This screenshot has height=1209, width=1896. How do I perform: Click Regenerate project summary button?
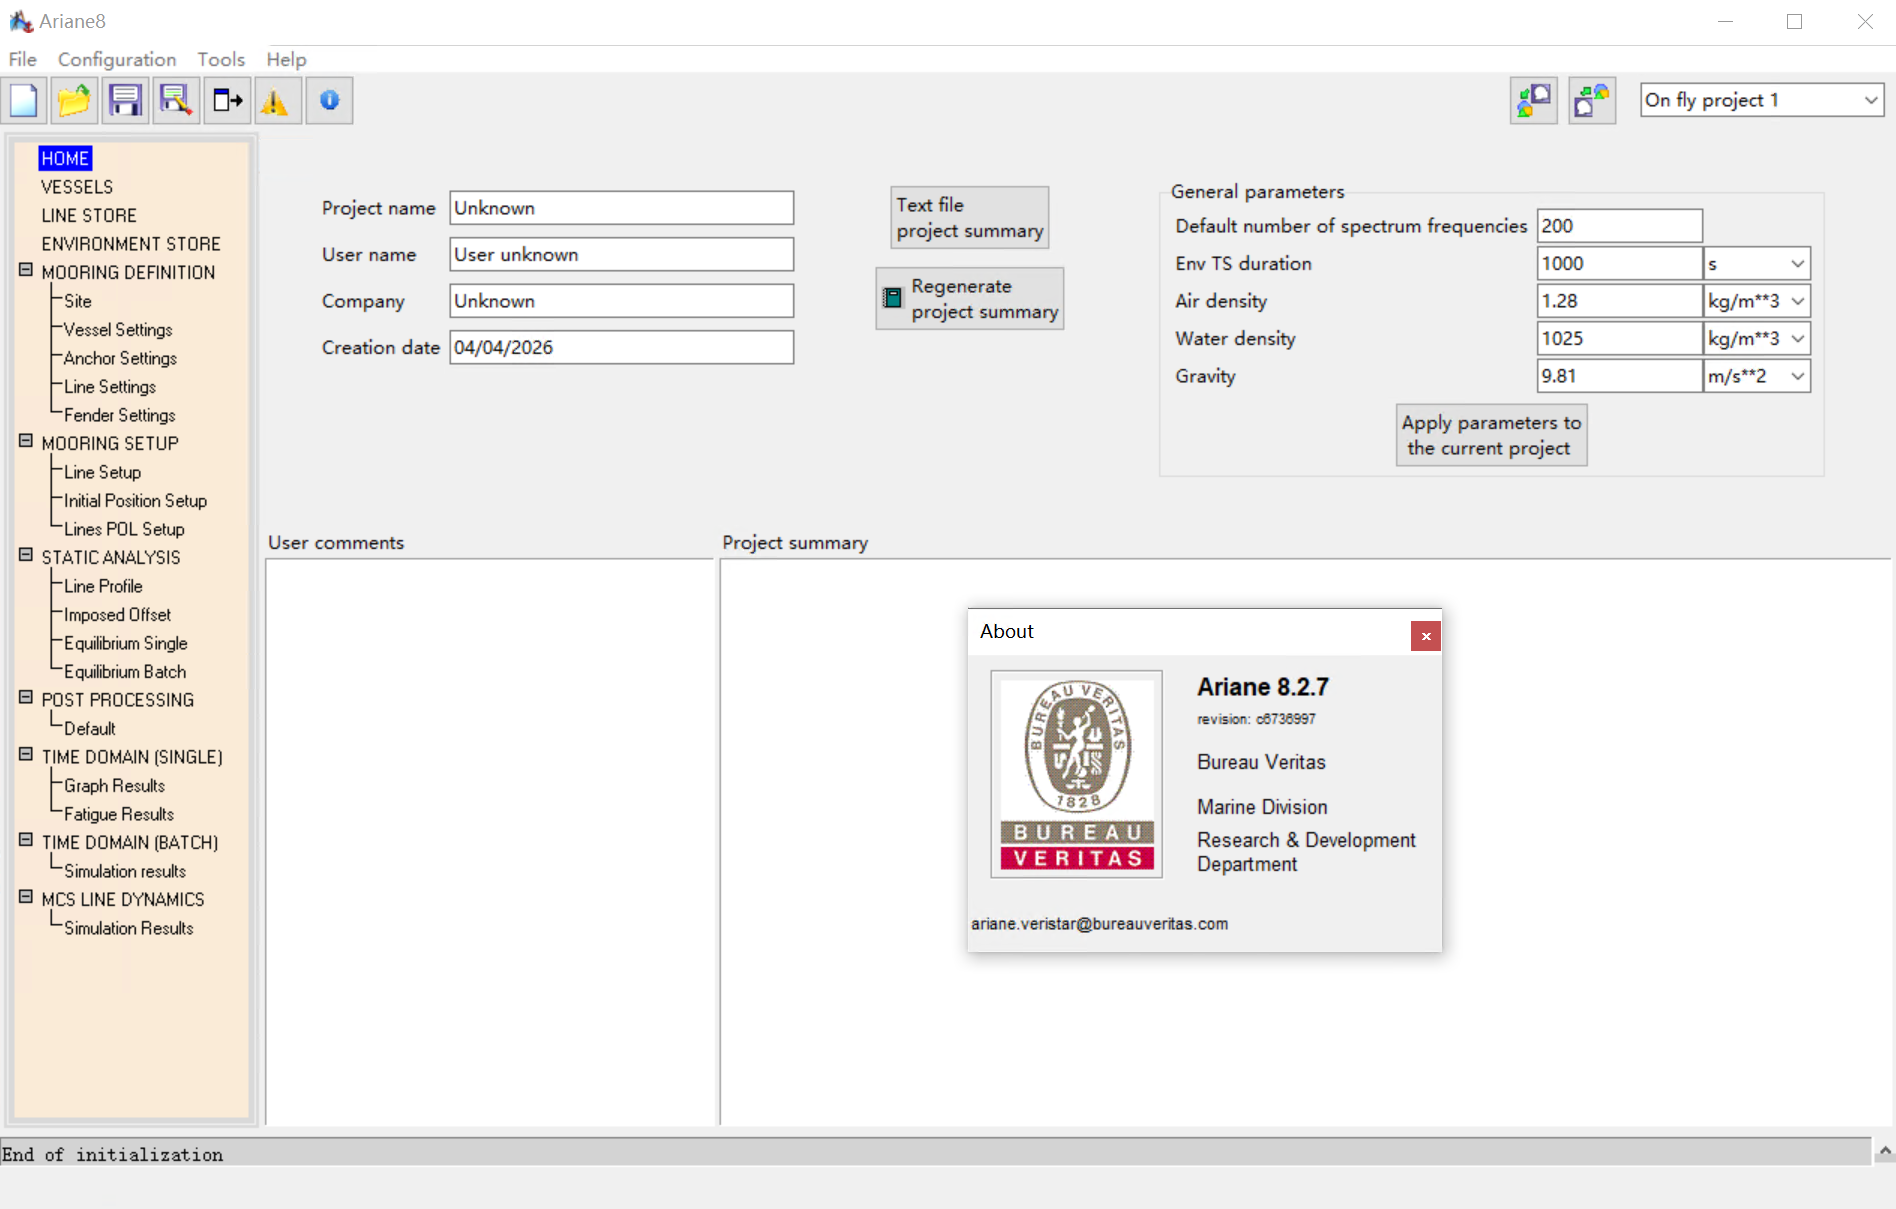[970, 298]
